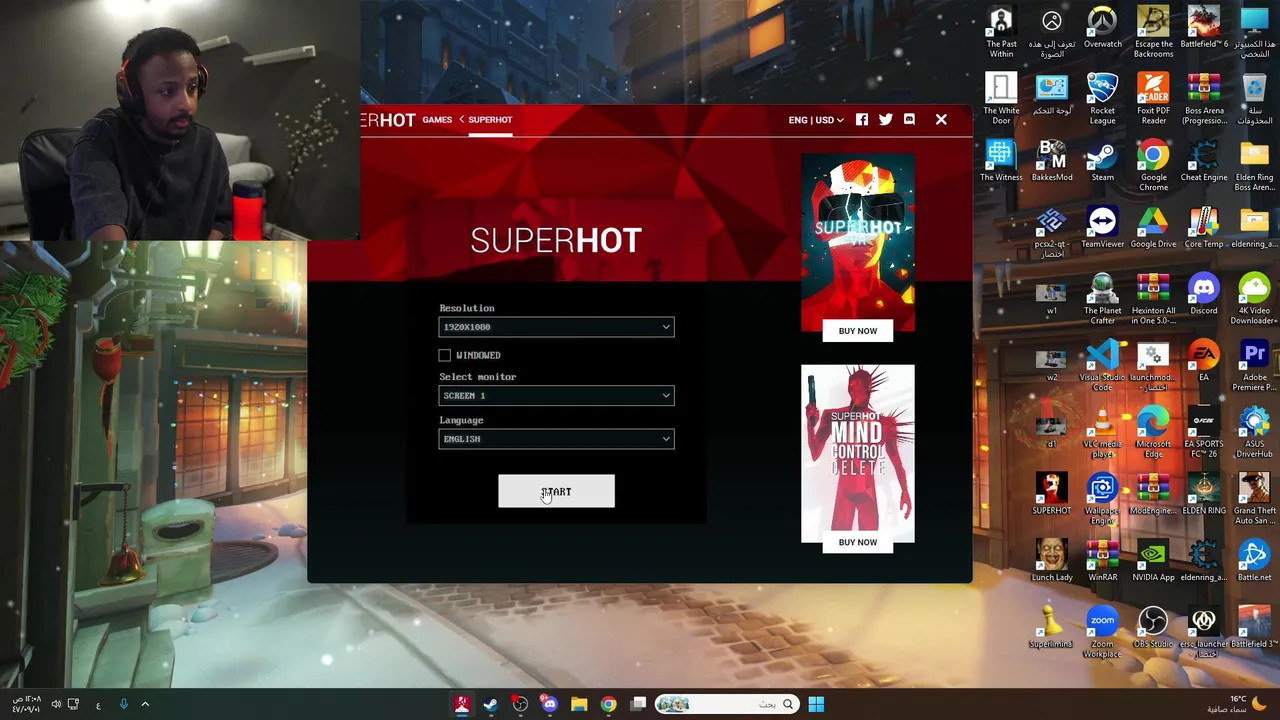Select Google Chrome desktop shortcut
The image size is (1280, 720).
coord(1154,166)
